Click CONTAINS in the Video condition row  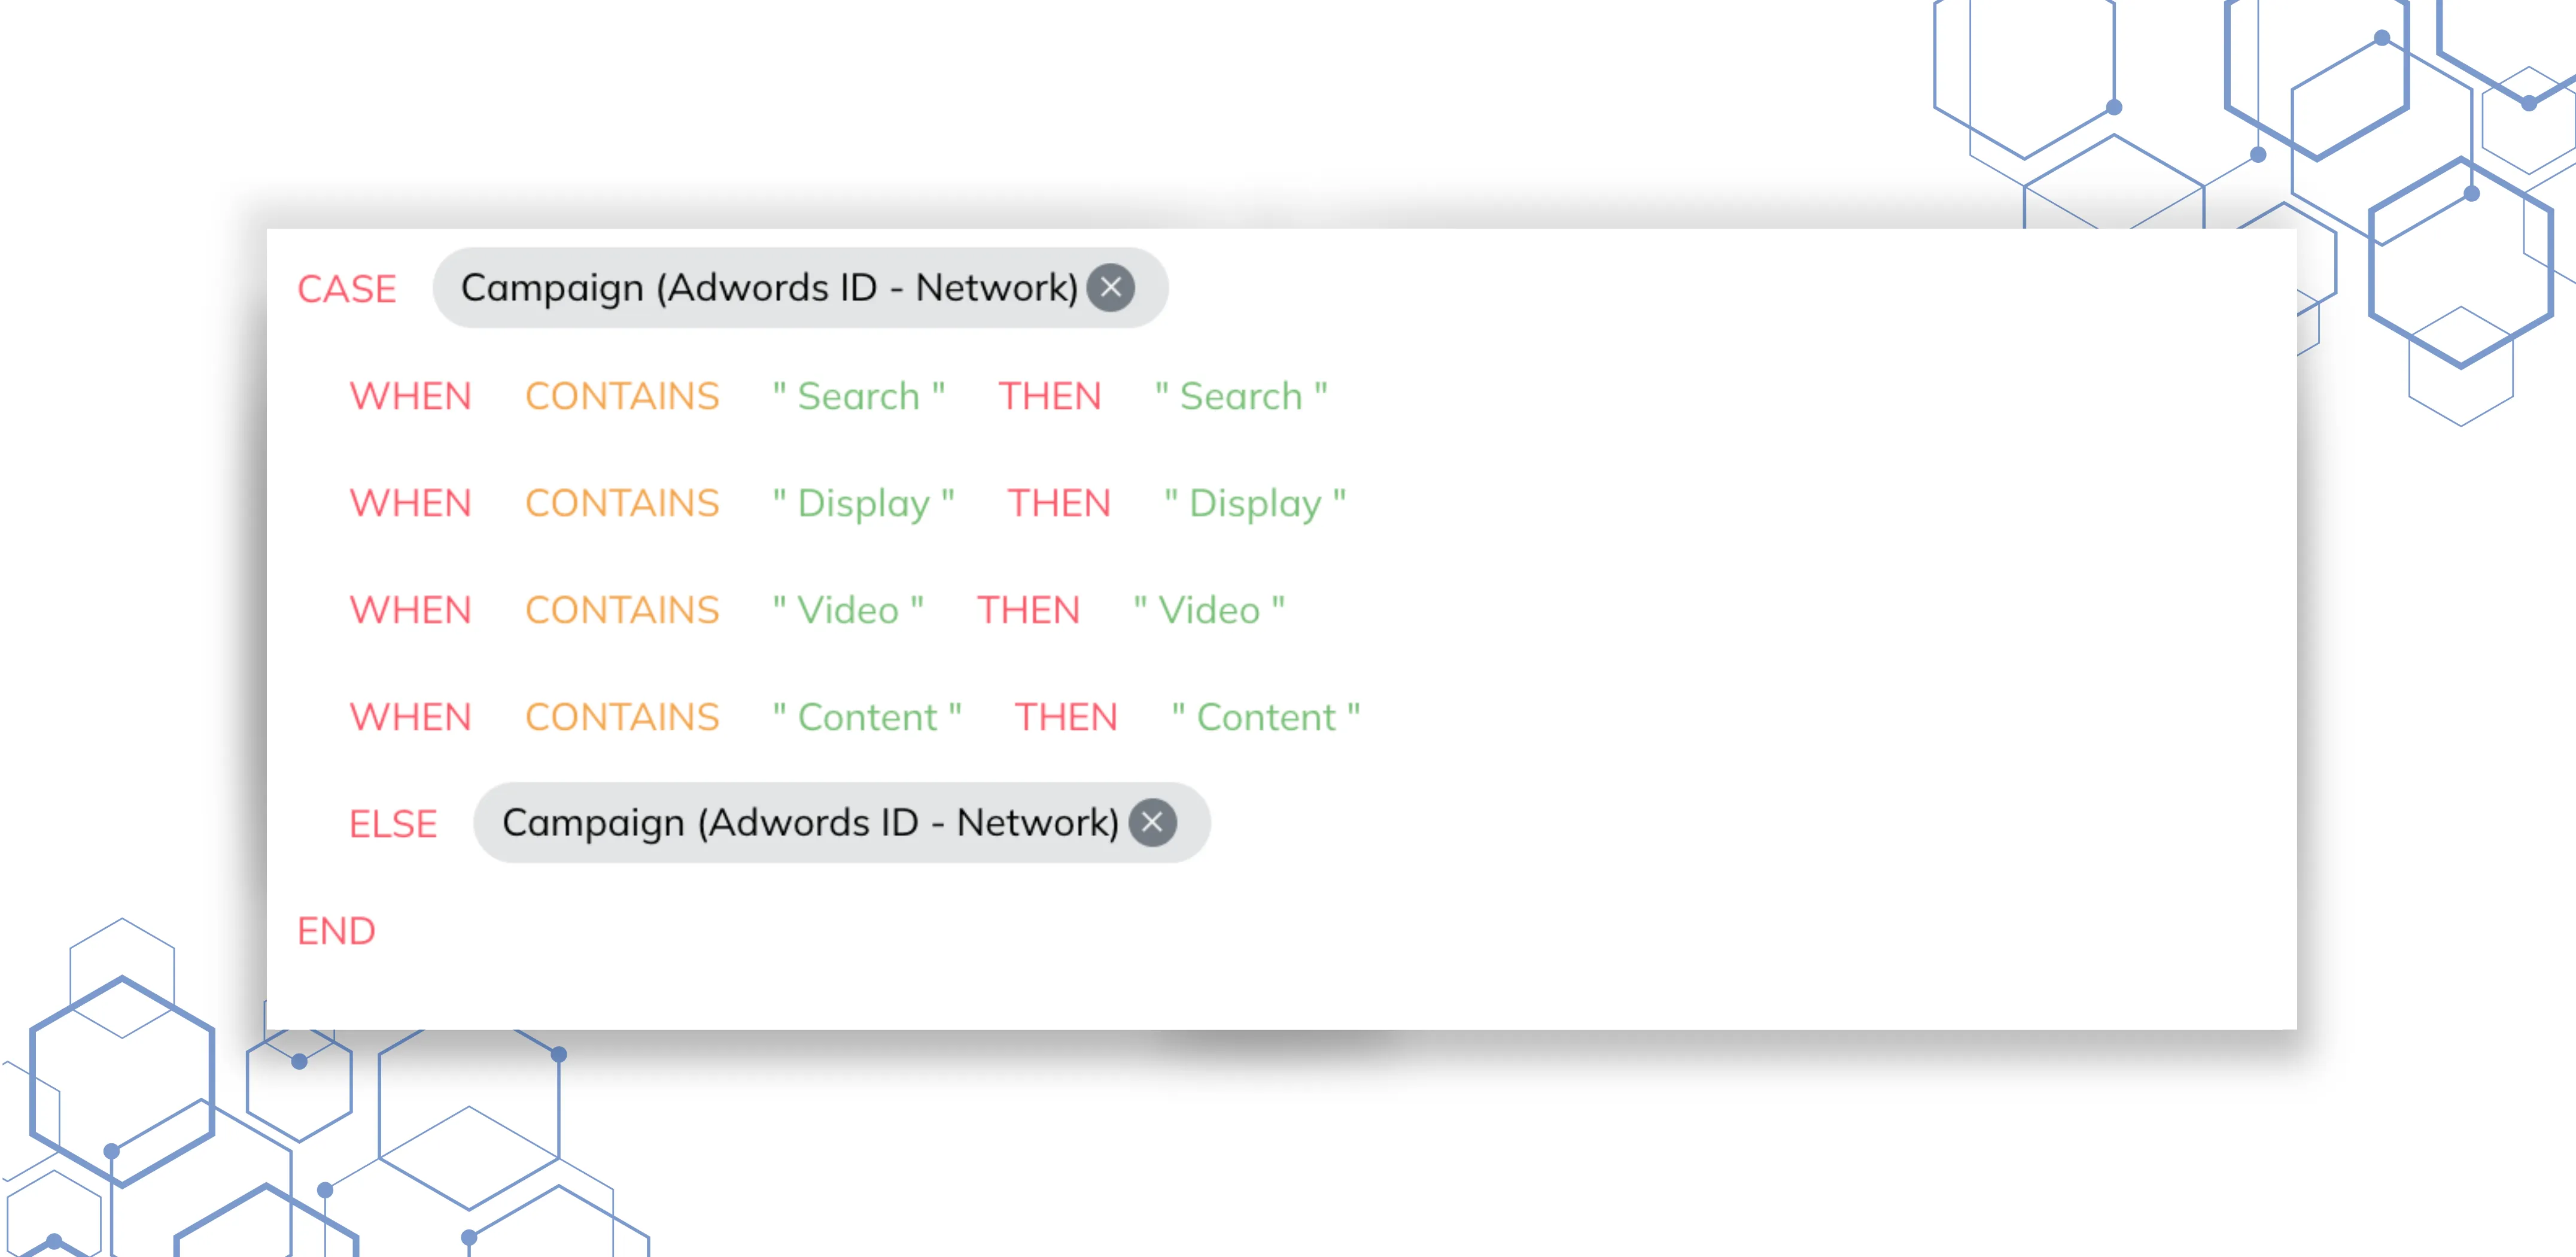(x=622, y=610)
